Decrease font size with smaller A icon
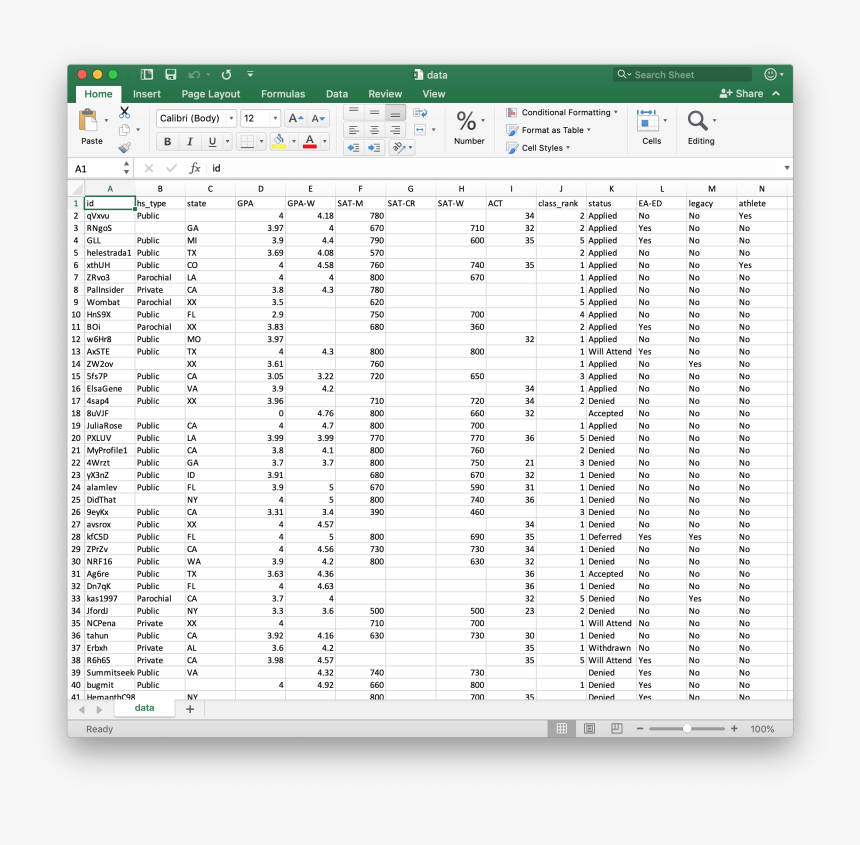The width and height of the screenshot is (860, 845). (x=318, y=118)
